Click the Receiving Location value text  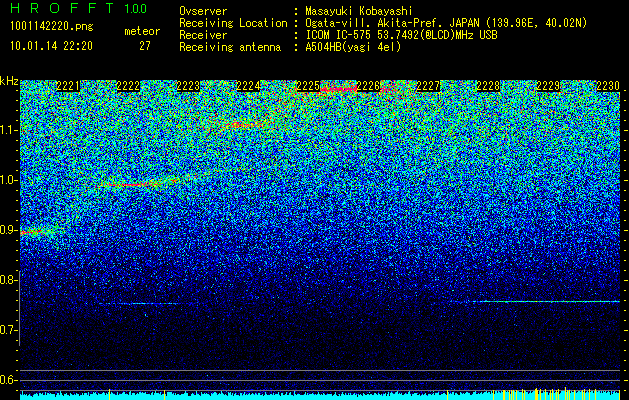[446, 23]
